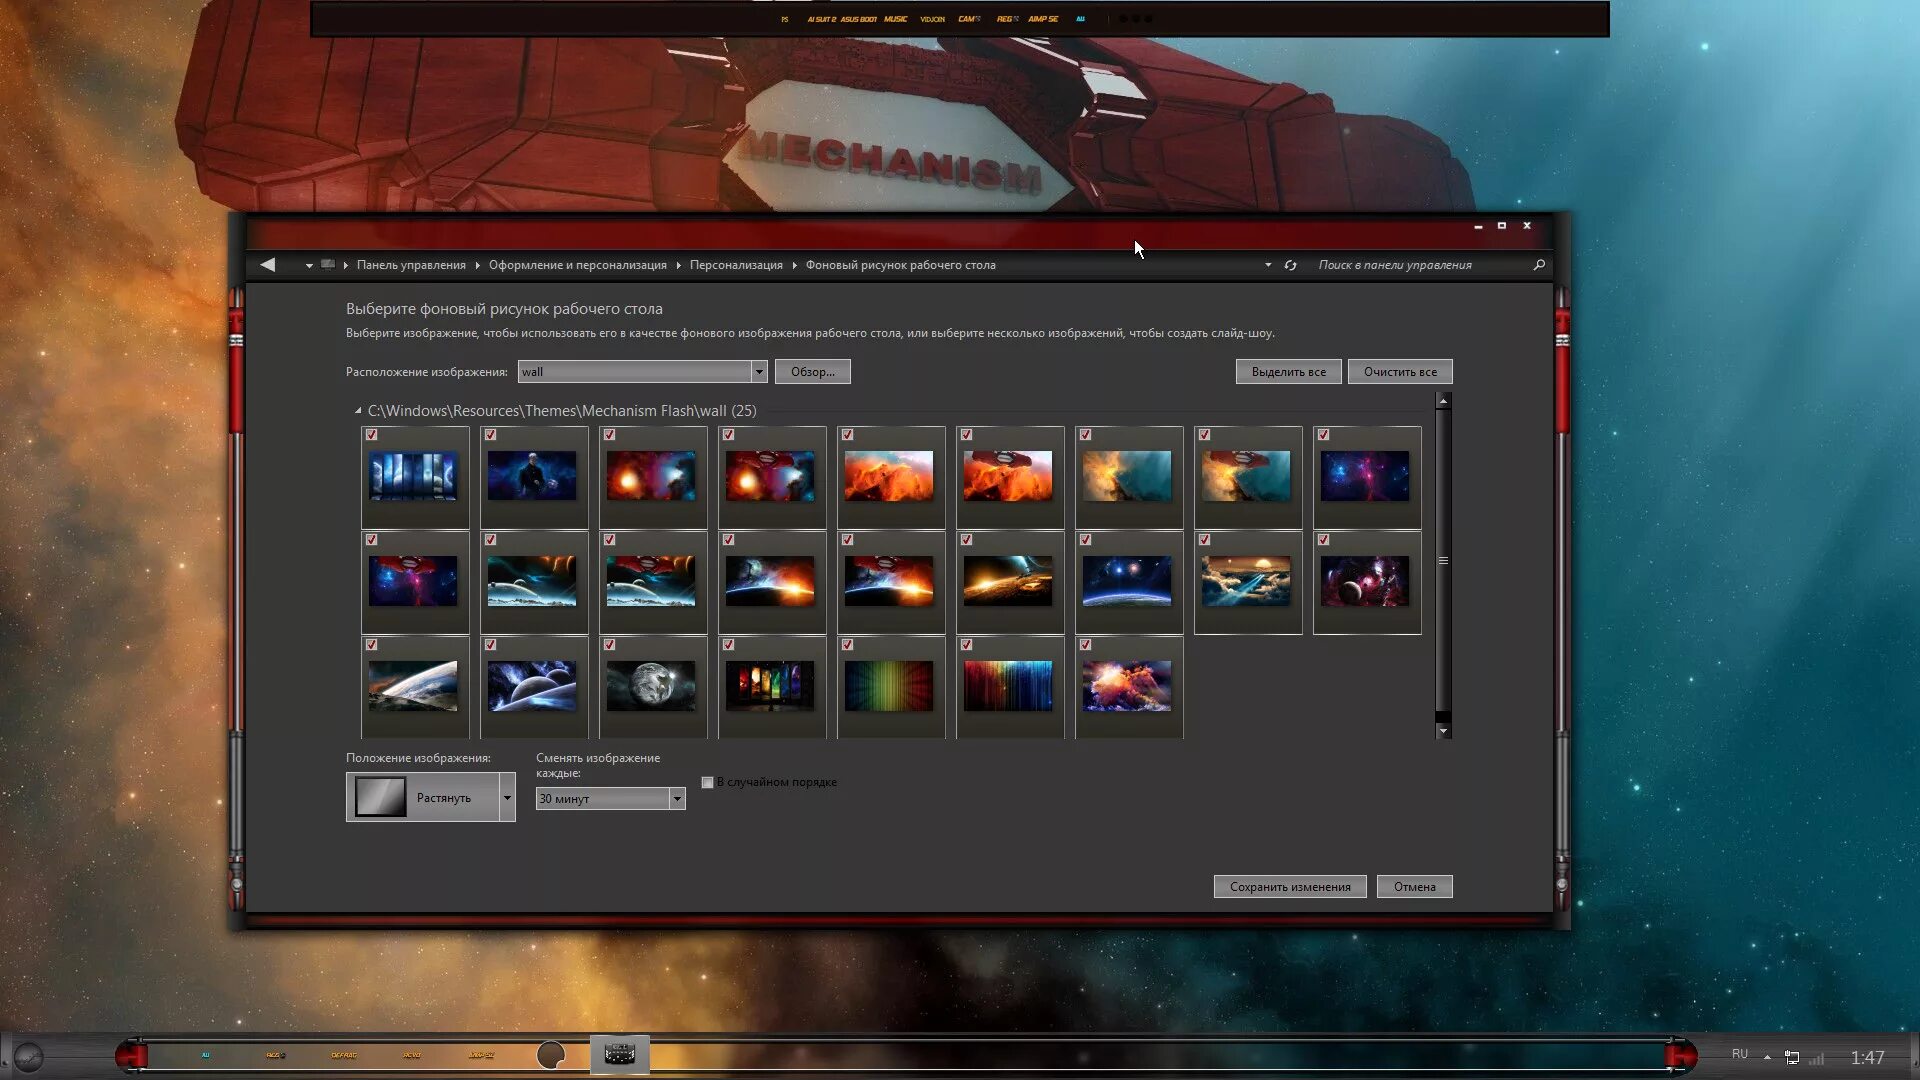Uncheck the first wallpaper's checkbox
Screen dimensions: 1920x1080
[x=372, y=435]
